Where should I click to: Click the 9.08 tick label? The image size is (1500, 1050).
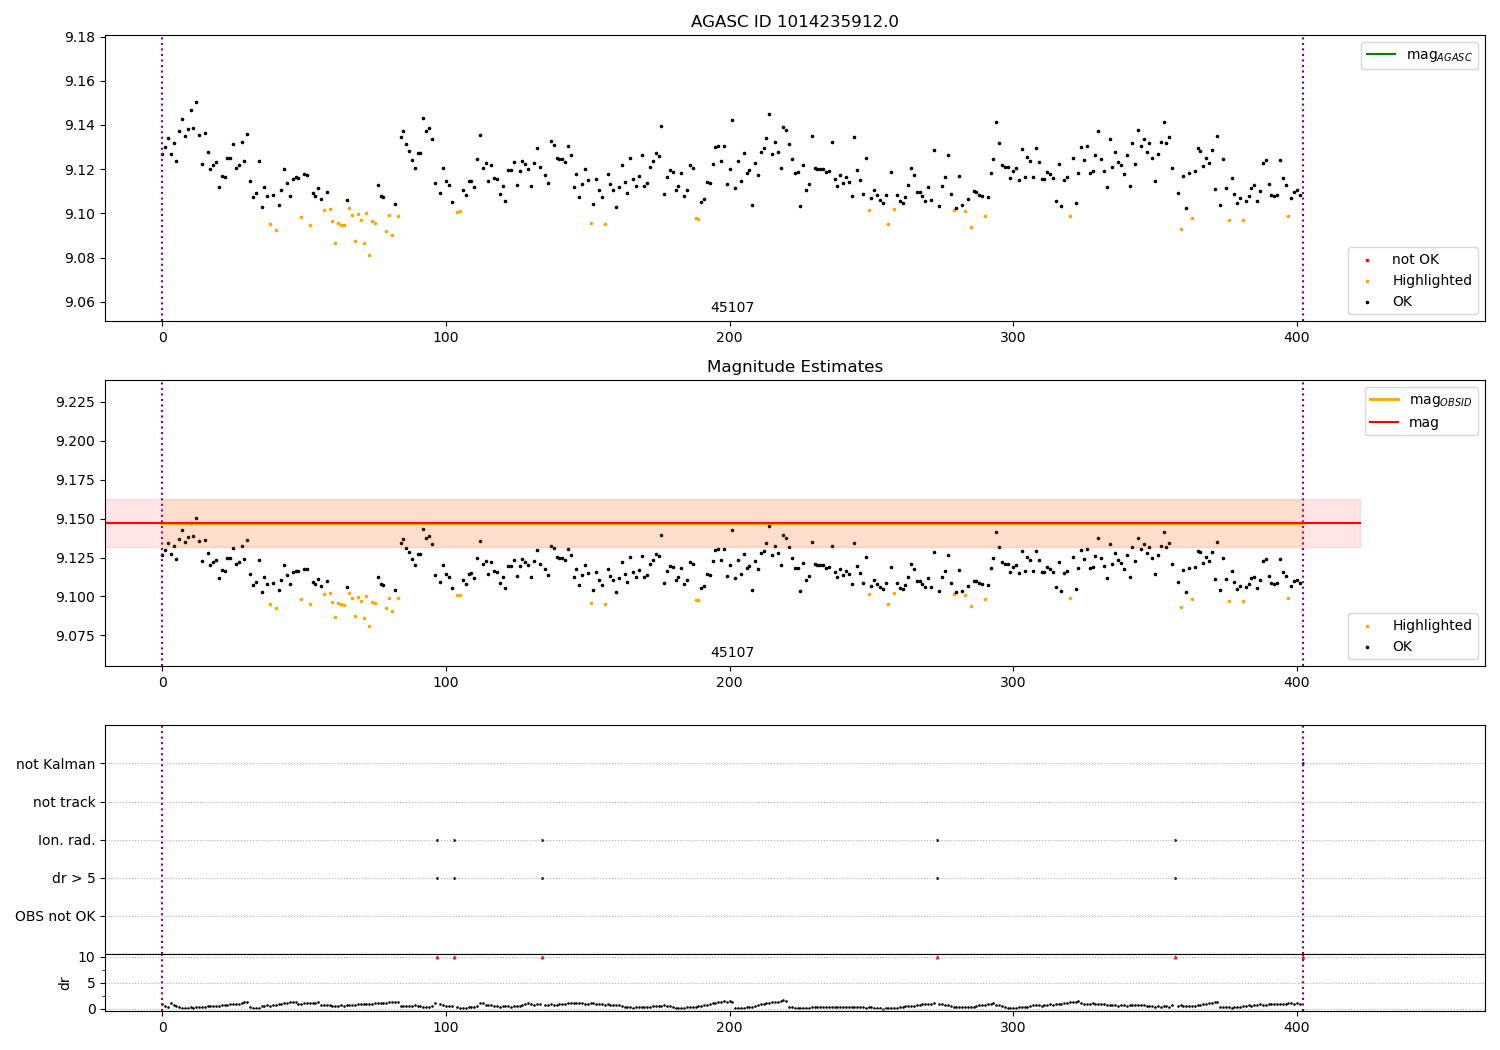pos(79,259)
